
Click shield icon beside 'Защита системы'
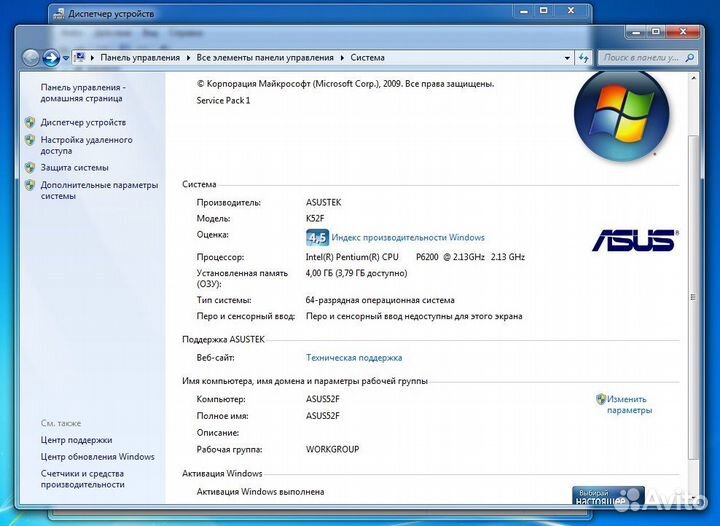click(30, 168)
